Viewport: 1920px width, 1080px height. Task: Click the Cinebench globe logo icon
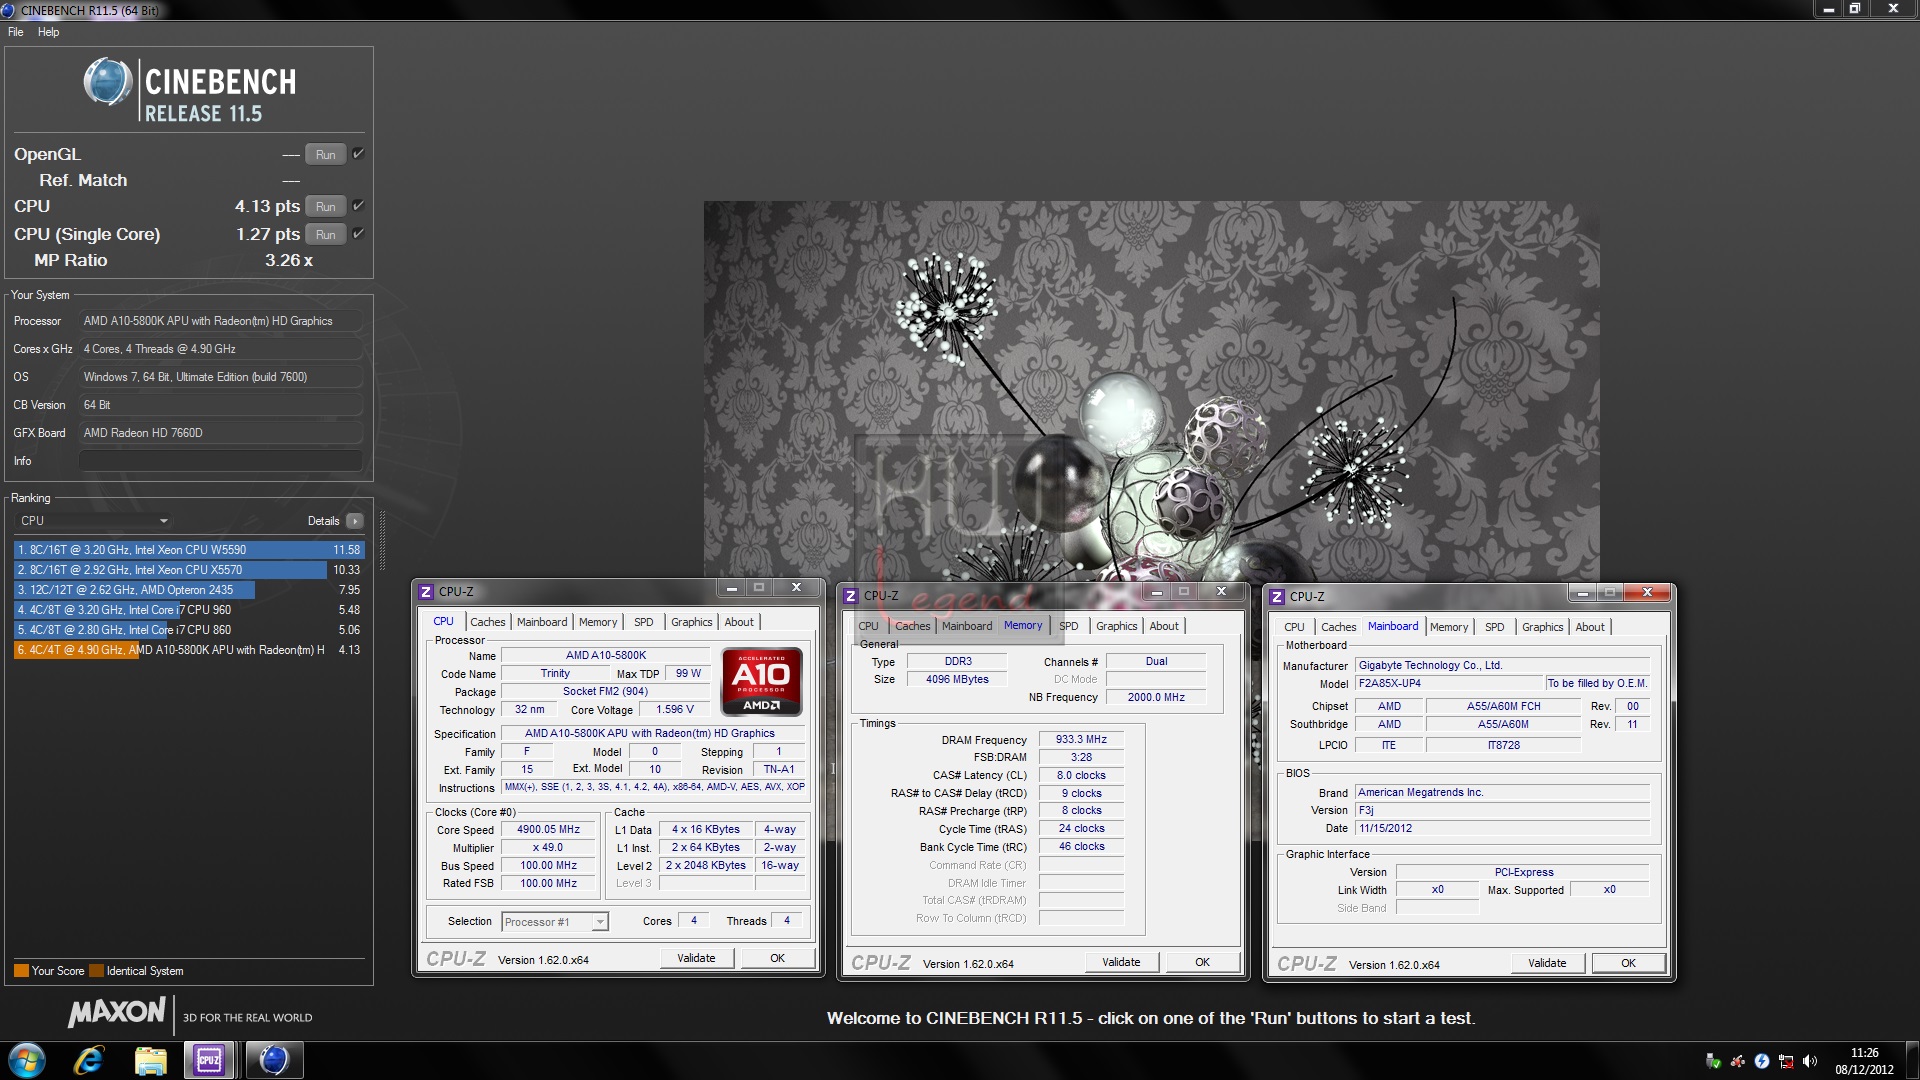click(107, 83)
